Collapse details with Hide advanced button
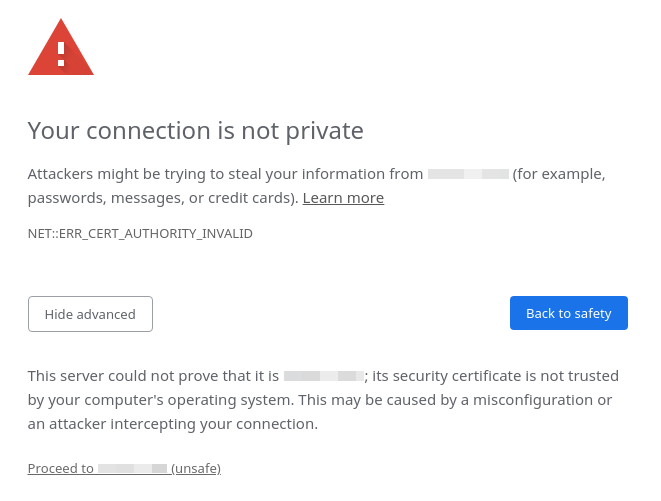 point(90,314)
